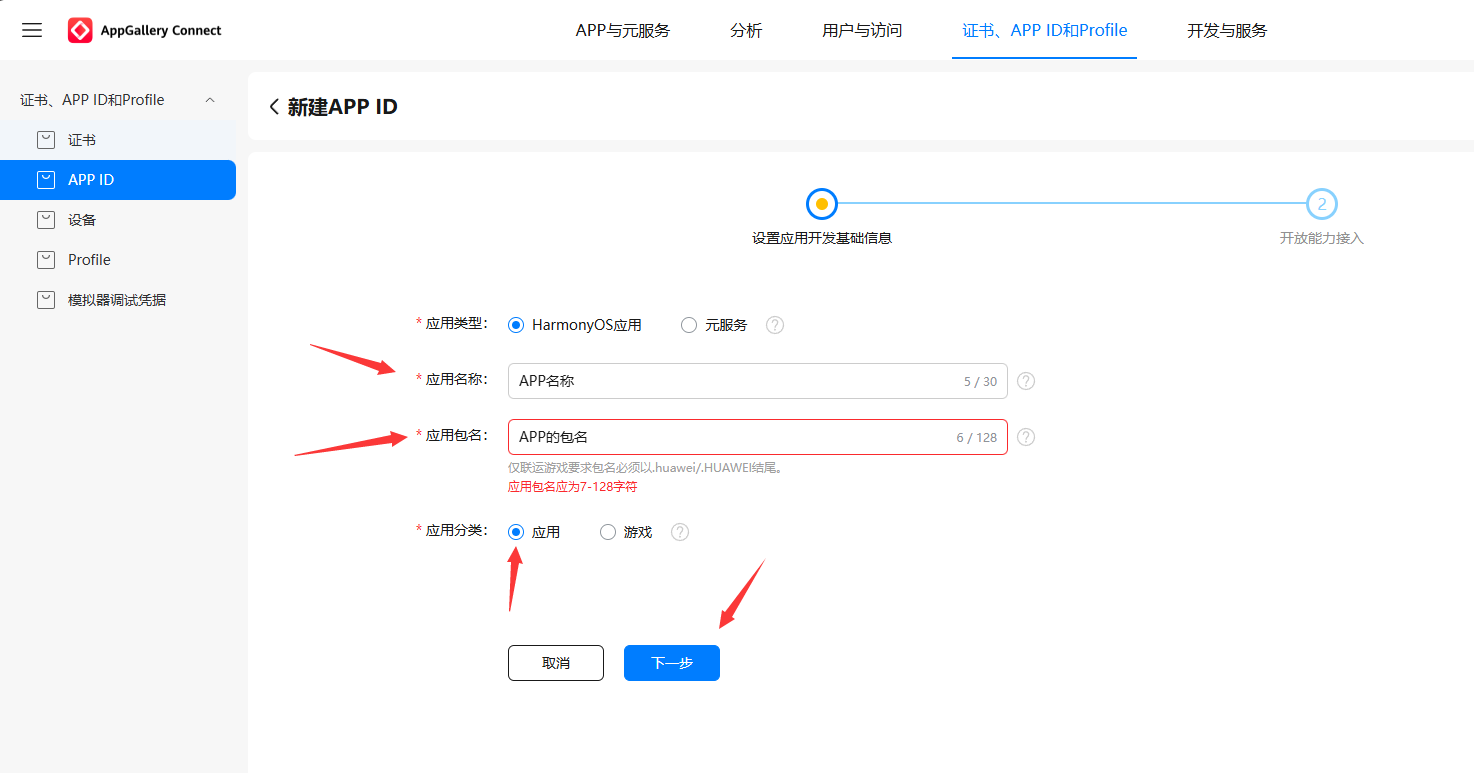Screen dimensions: 1474x773
Task: Click the 新建APP ID page title
Action: 342,107
